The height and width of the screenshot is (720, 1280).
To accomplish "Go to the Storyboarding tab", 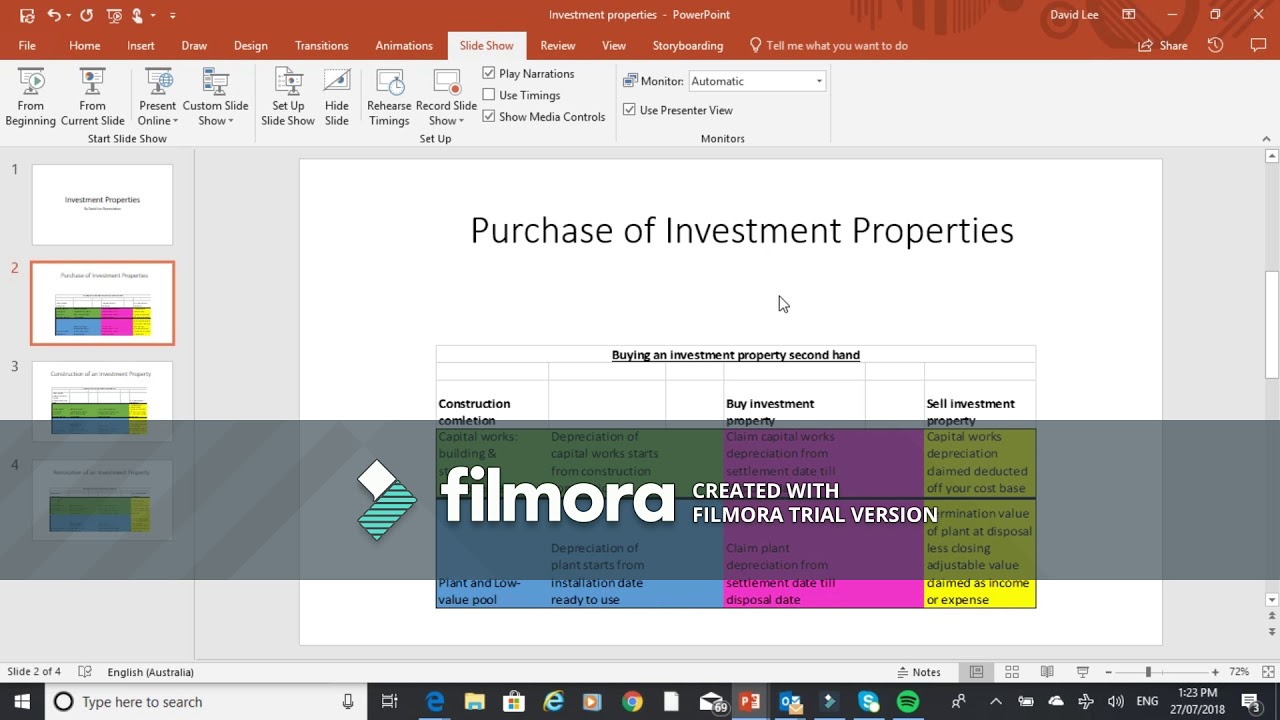I will pos(688,45).
